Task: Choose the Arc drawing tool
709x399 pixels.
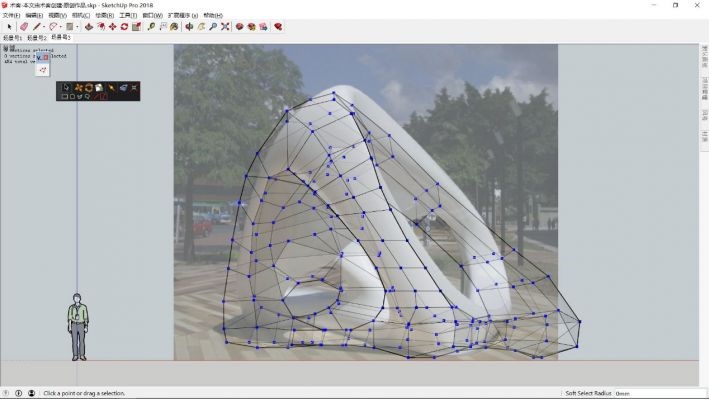Action: pos(53,27)
